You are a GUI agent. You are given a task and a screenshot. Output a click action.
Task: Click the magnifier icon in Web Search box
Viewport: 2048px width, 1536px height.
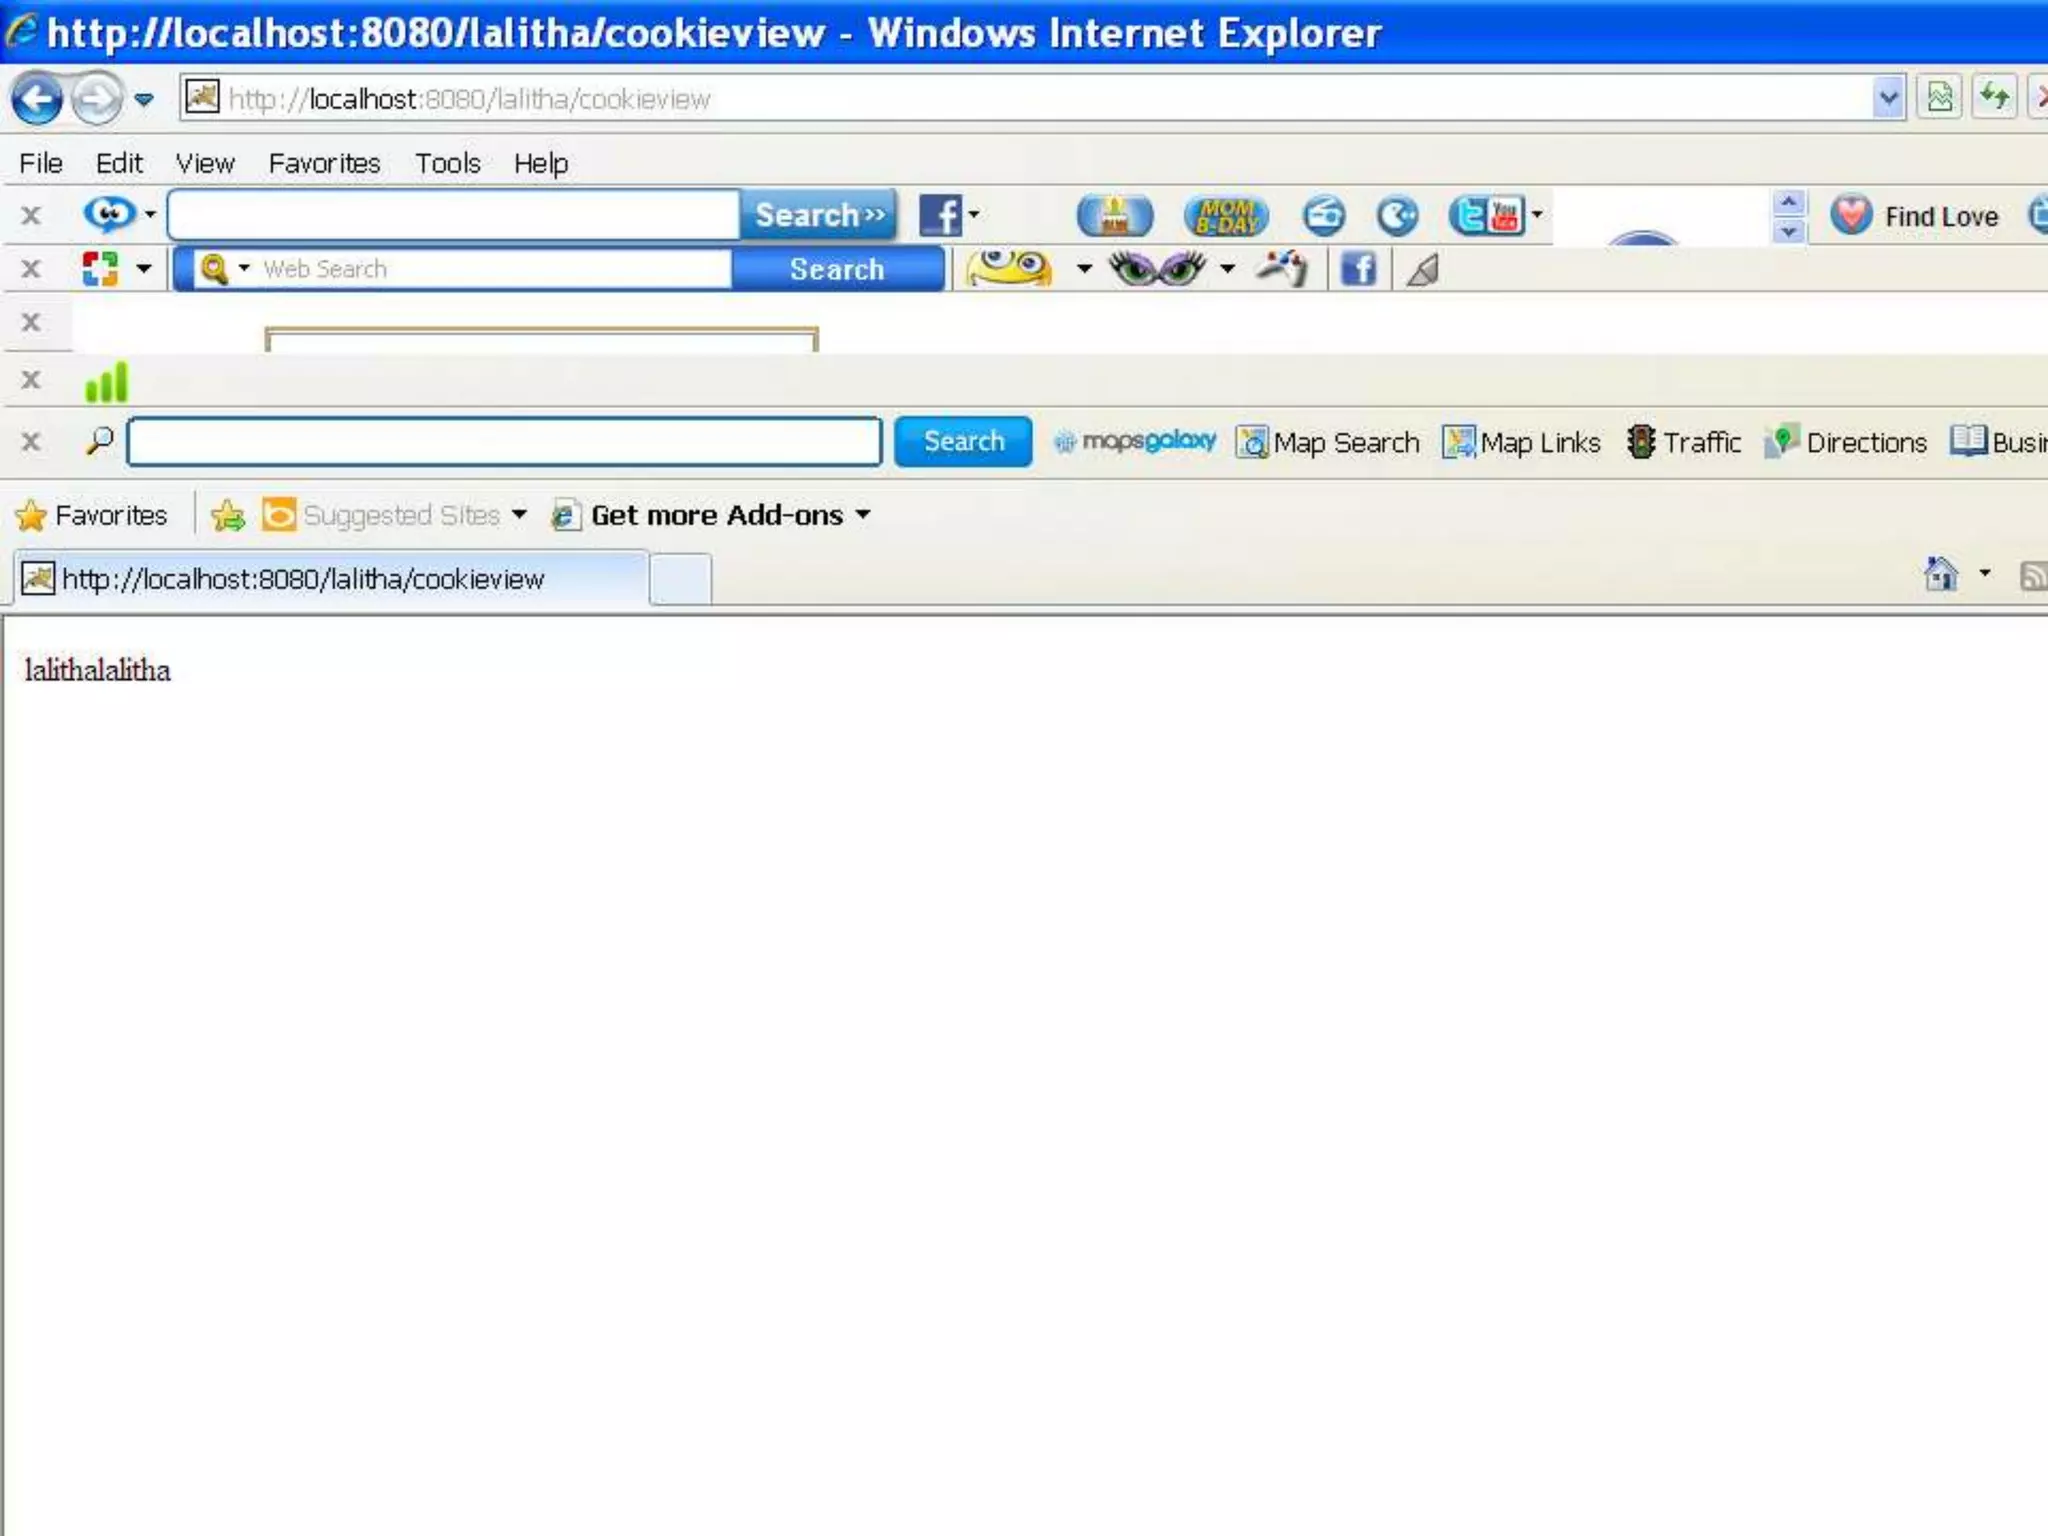(214, 268)
